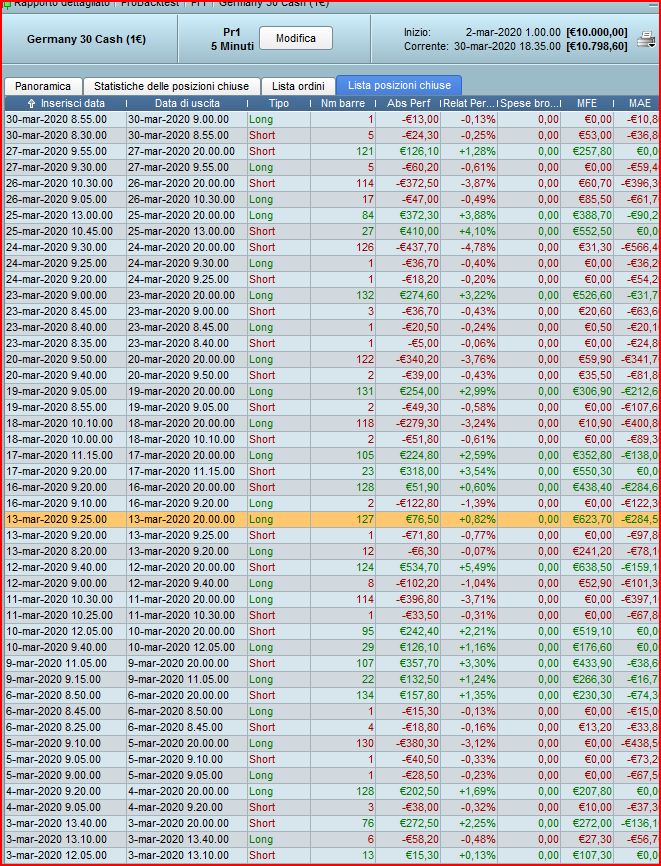Image resolution: width=661 pixels, height=866 pixels.
Task: Click Abs Perf value €202,50
Action: [419, 792]
